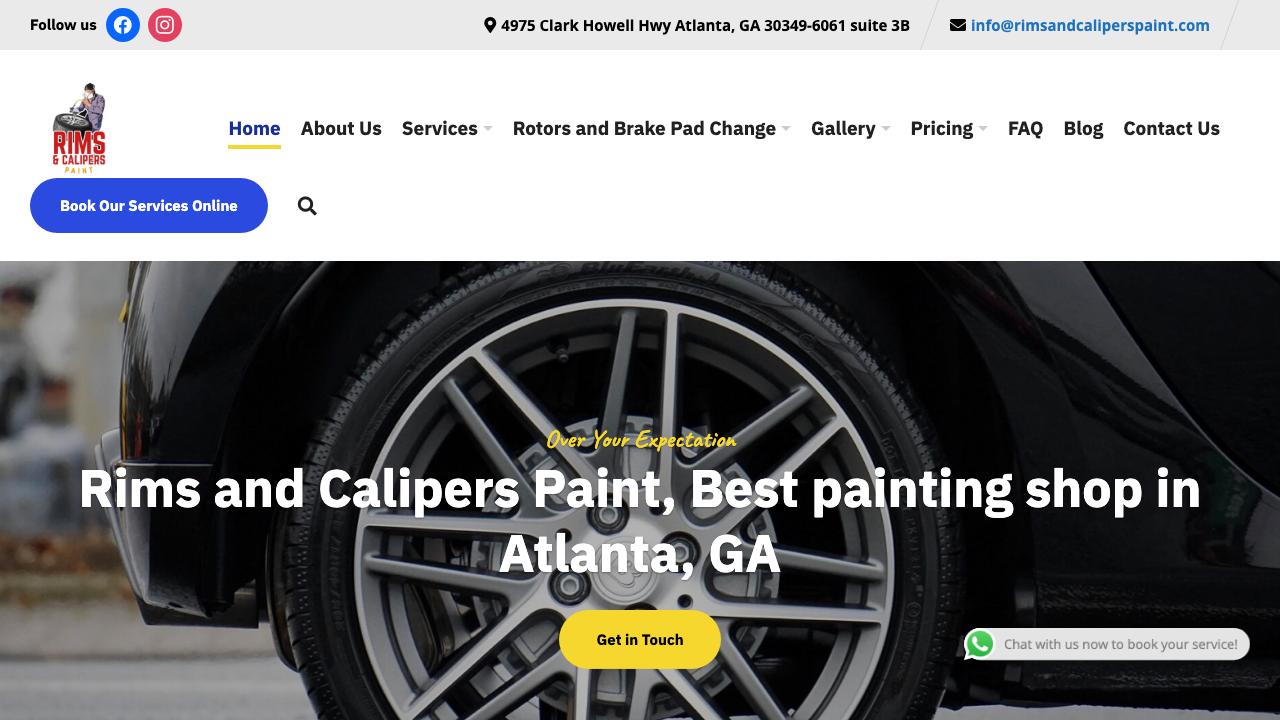Open the Contact Us page
The width and height of the screenshot is (1280, 720).
click(1171, 128)
